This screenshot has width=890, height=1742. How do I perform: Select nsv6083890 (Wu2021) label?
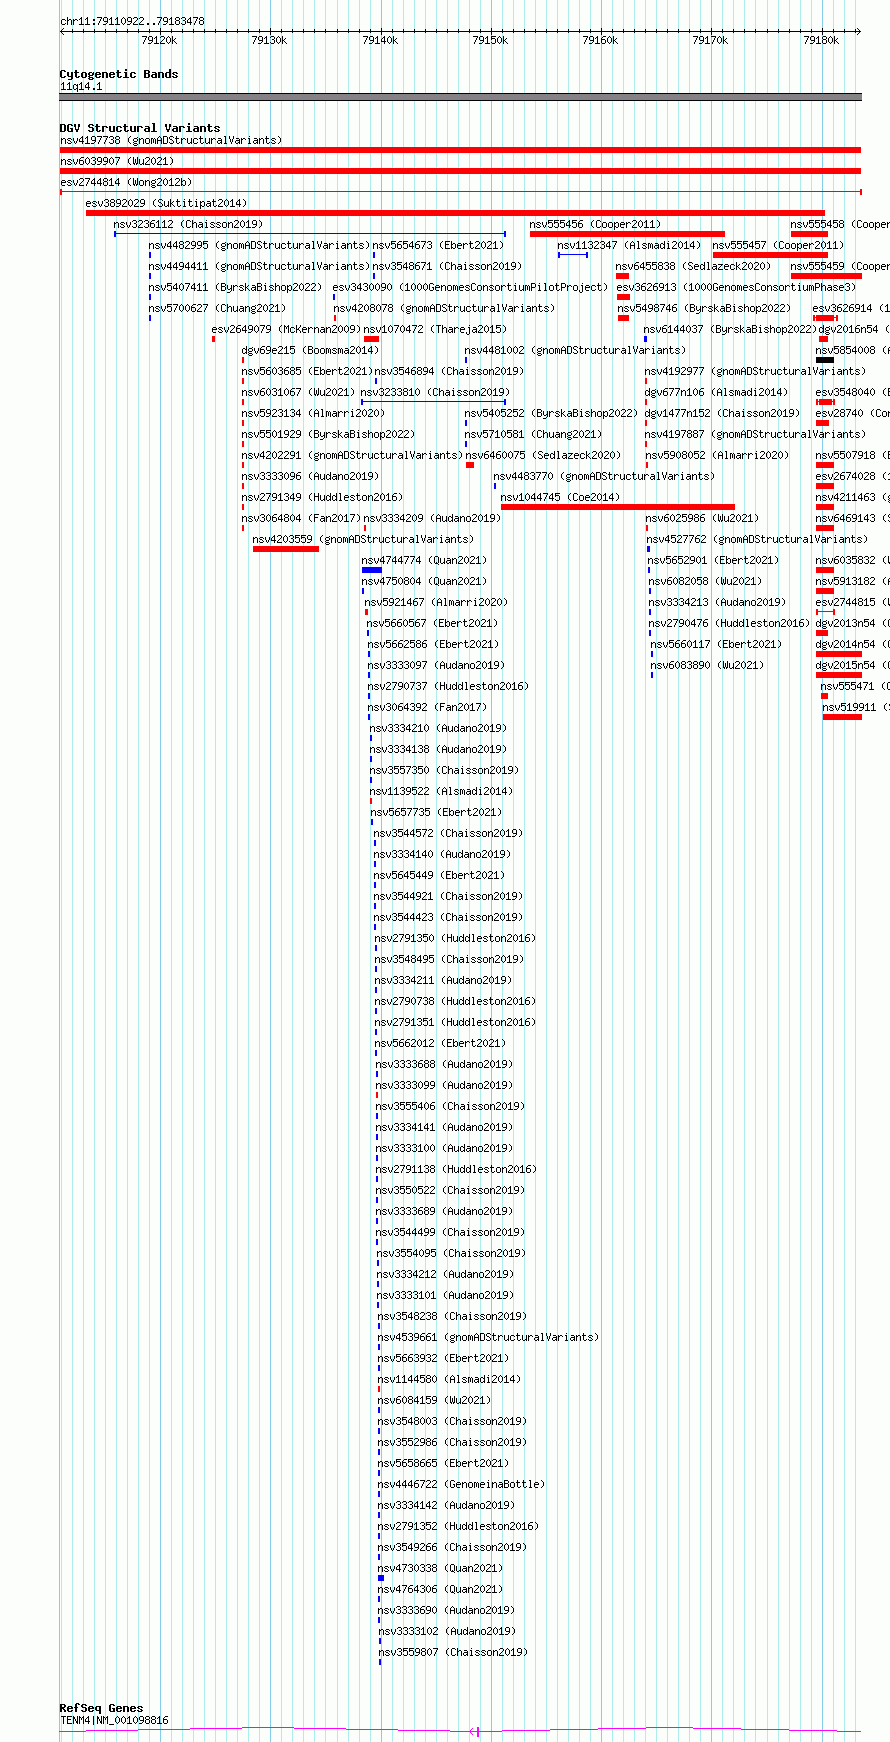708,665
